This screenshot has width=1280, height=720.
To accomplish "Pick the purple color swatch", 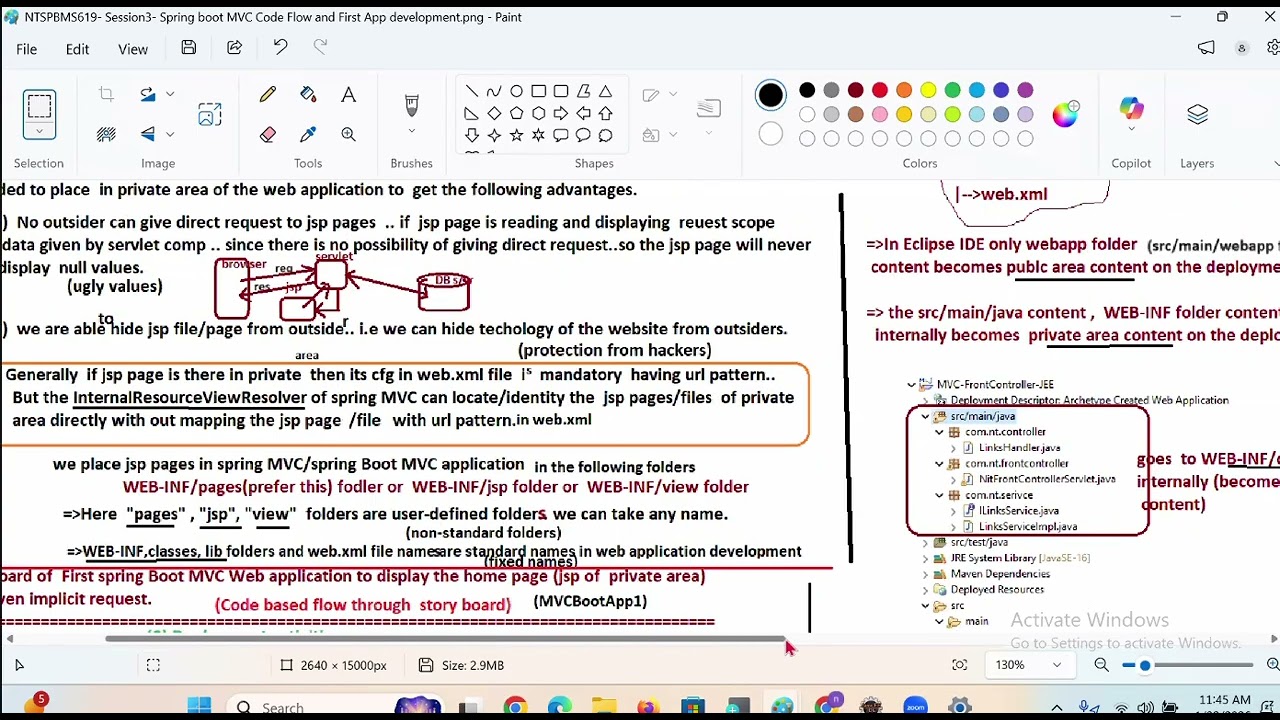I will point(1025,90).
